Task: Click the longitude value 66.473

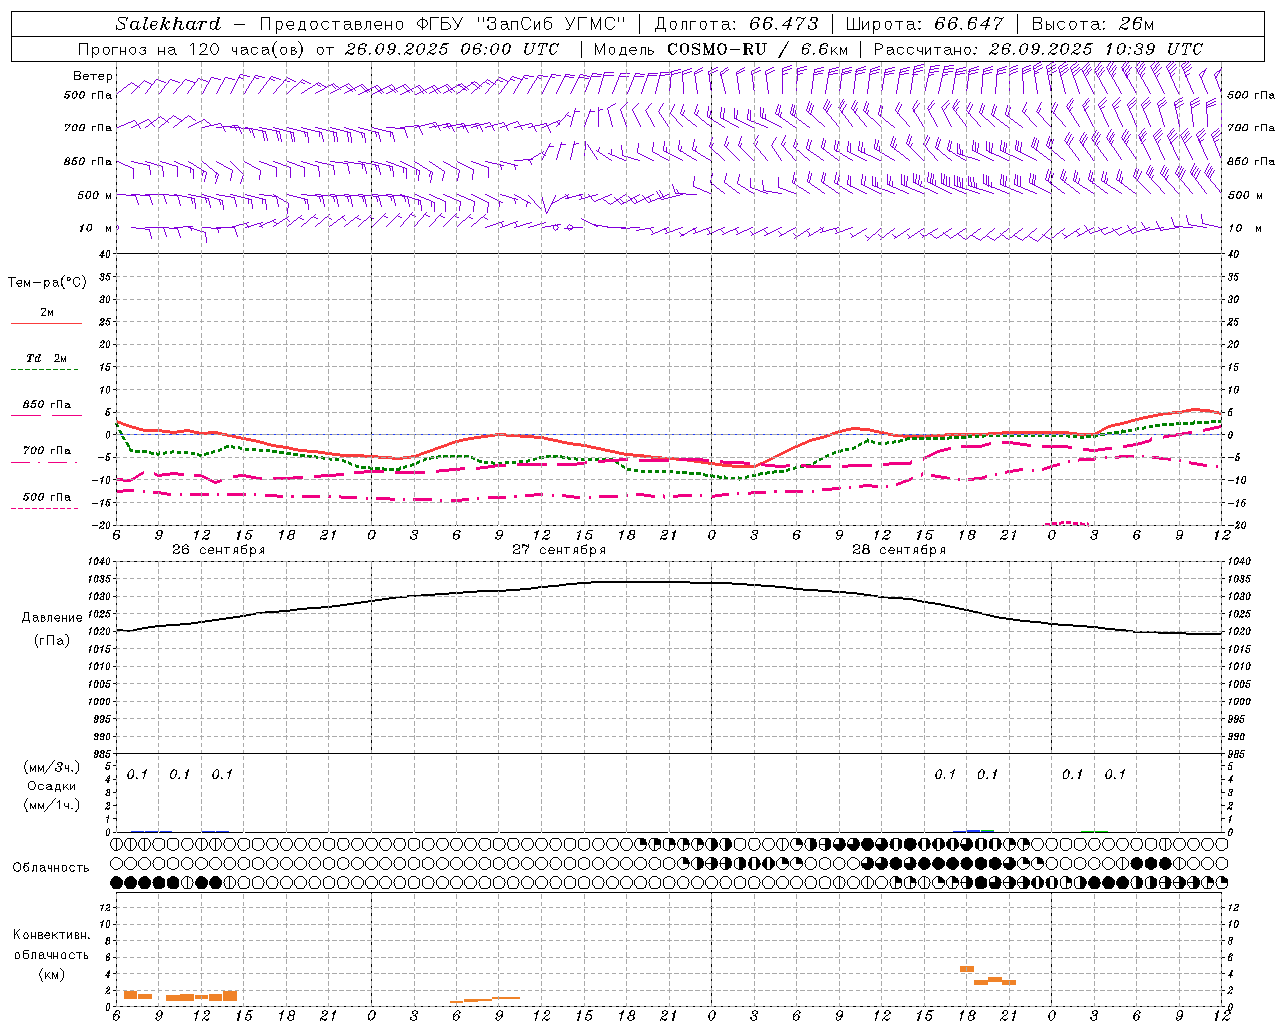Action: pos(783,24)
